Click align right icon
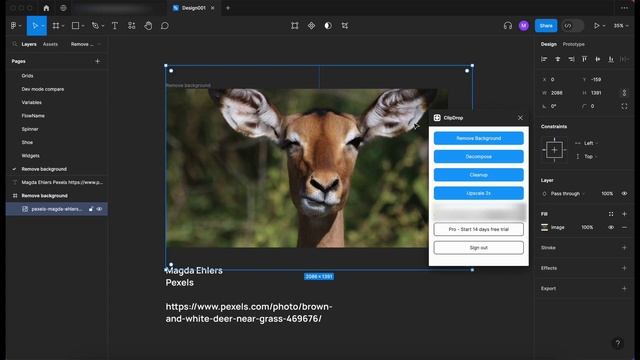This screenshot has width=640, height=360. [x=571, y=59]
